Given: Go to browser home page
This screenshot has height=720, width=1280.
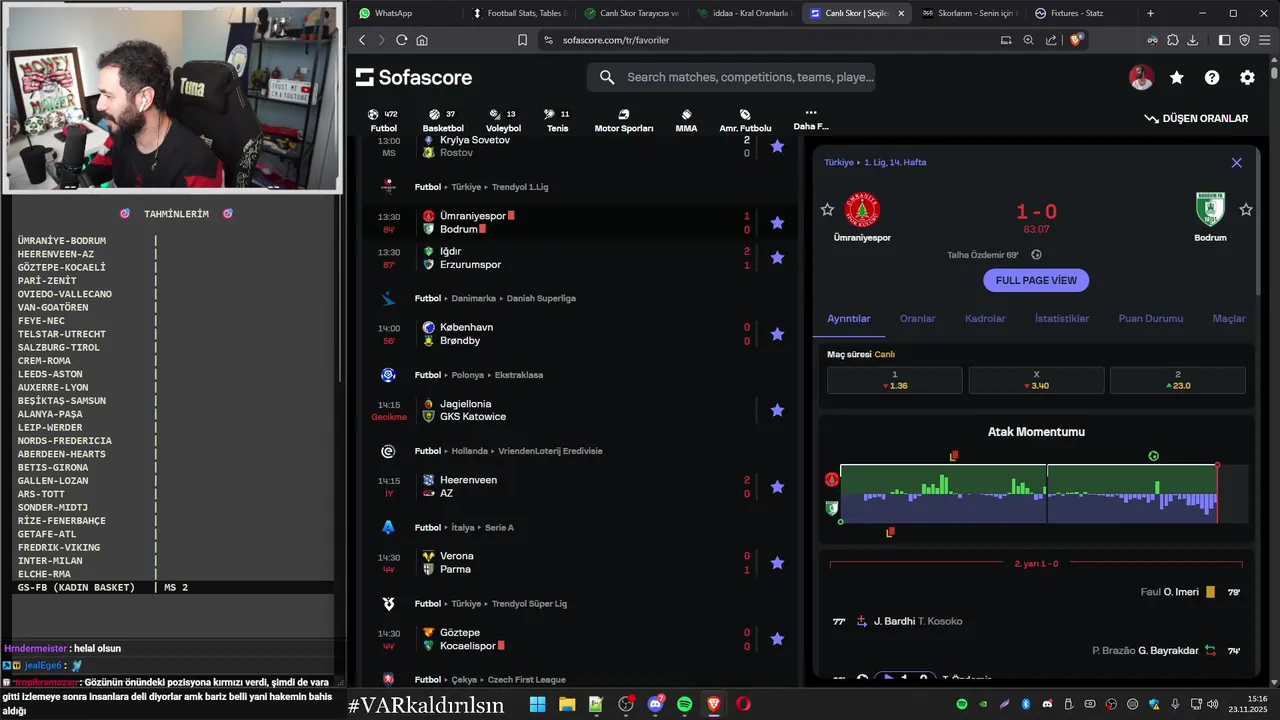Looking at the screenshot, I should point(422,40).
